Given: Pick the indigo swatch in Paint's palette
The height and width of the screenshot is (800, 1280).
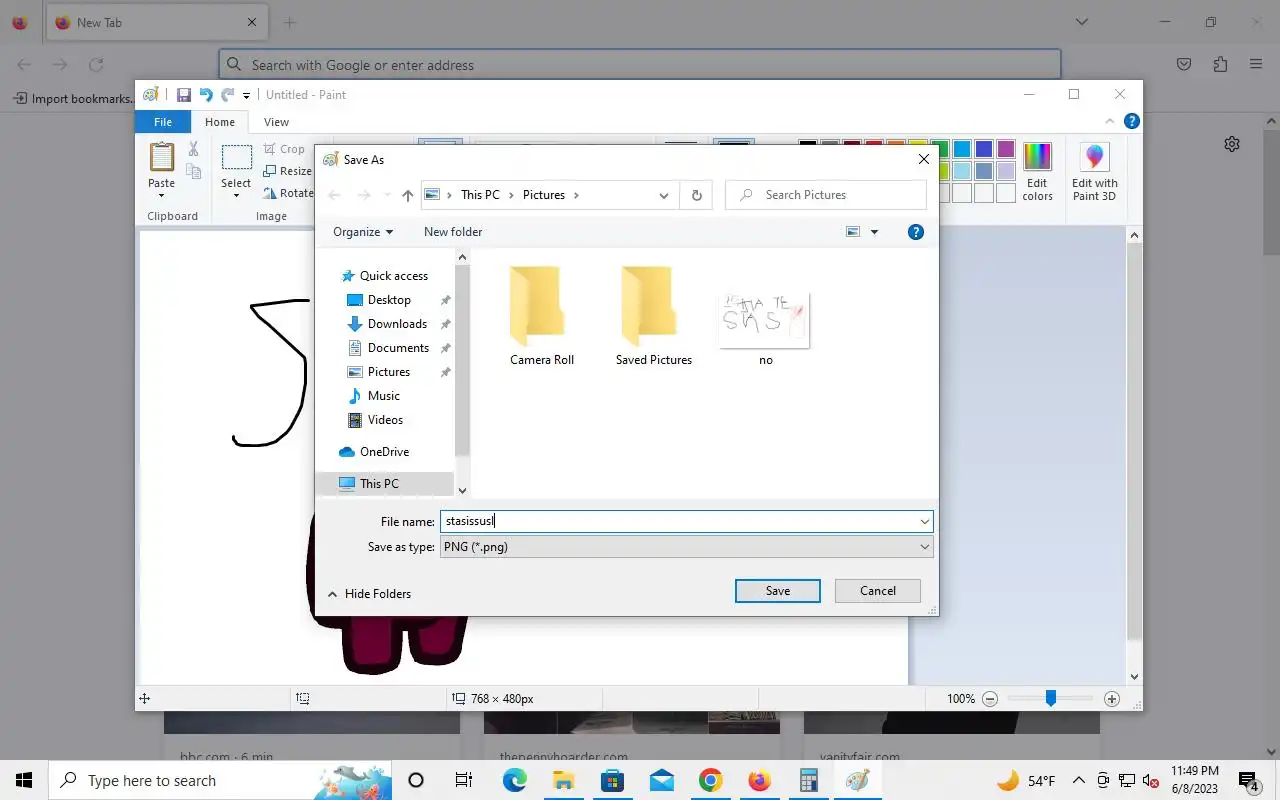Looking at the screenshot, I should (x=984, y=149).
